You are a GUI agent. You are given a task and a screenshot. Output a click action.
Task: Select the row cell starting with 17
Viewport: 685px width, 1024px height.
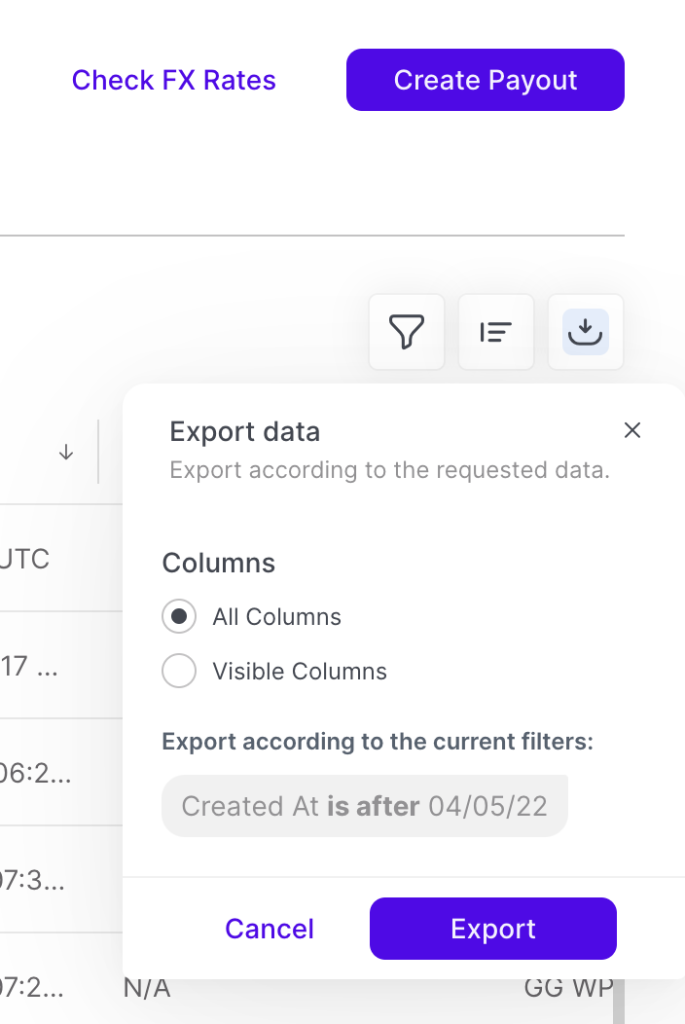tap(28, 667)
